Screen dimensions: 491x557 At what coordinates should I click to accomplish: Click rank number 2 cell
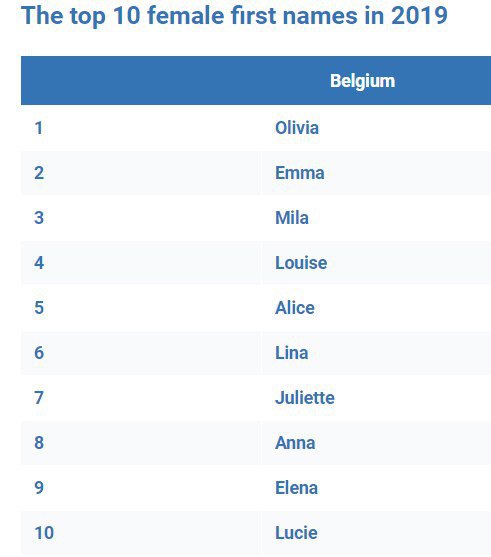(141, 173)
